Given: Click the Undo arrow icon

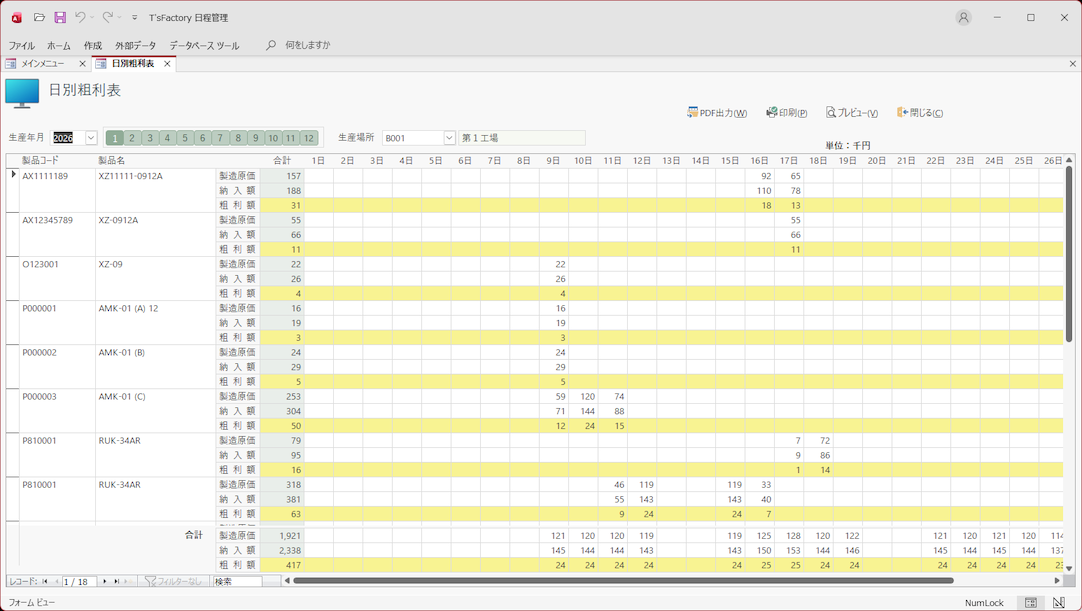Looking at the screenshot, I should (80, 17).
